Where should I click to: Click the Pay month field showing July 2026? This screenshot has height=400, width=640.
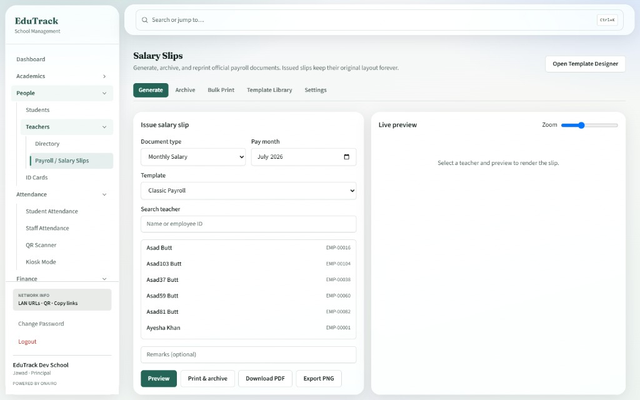[304, 157]
